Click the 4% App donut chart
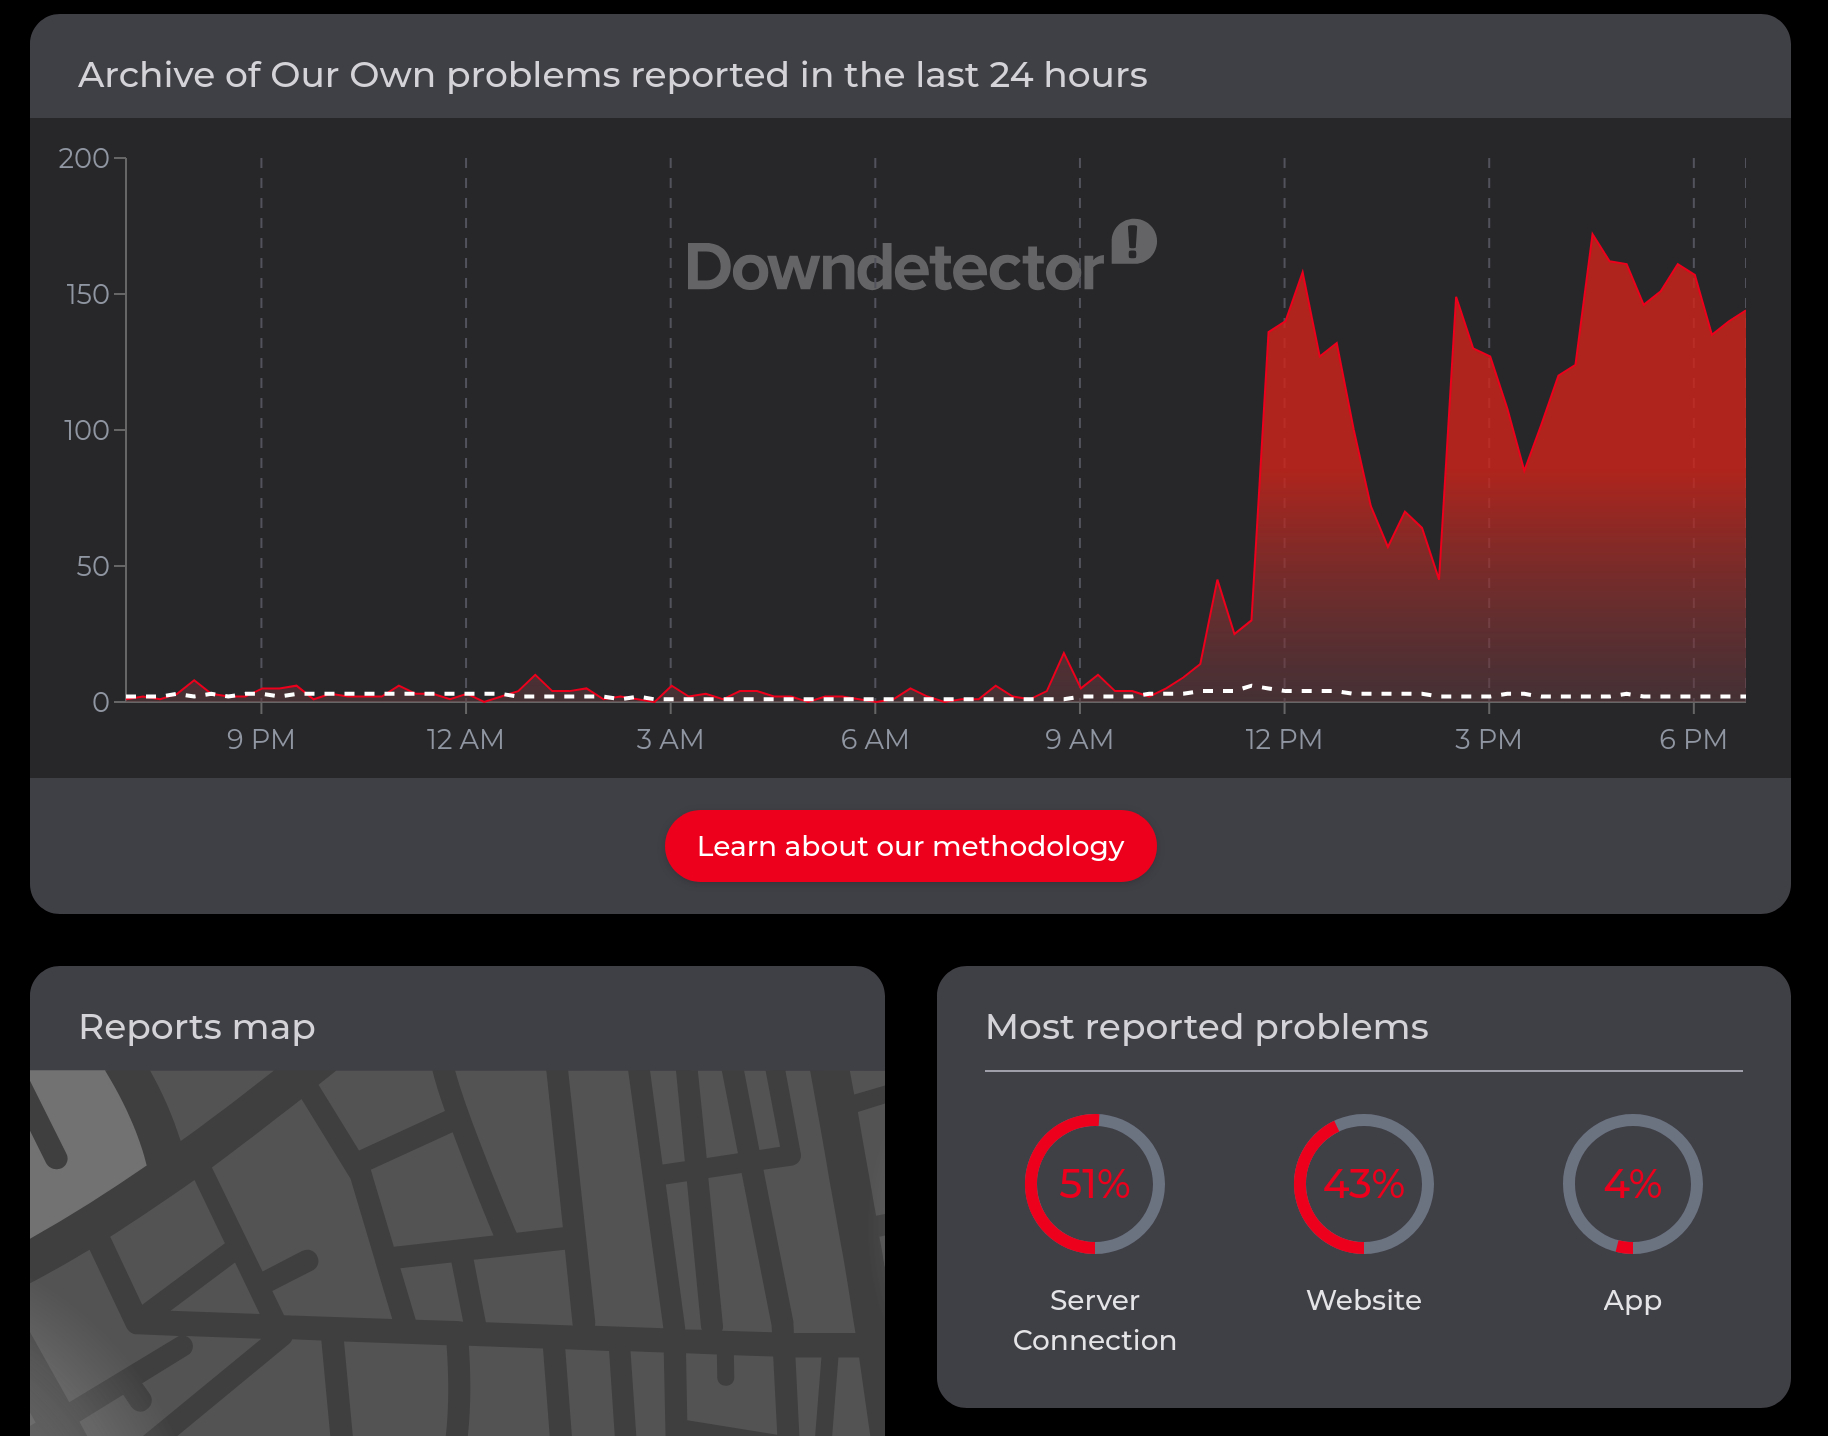This screenshot has width=1828, height=1436. [x=1632, y=1184]
